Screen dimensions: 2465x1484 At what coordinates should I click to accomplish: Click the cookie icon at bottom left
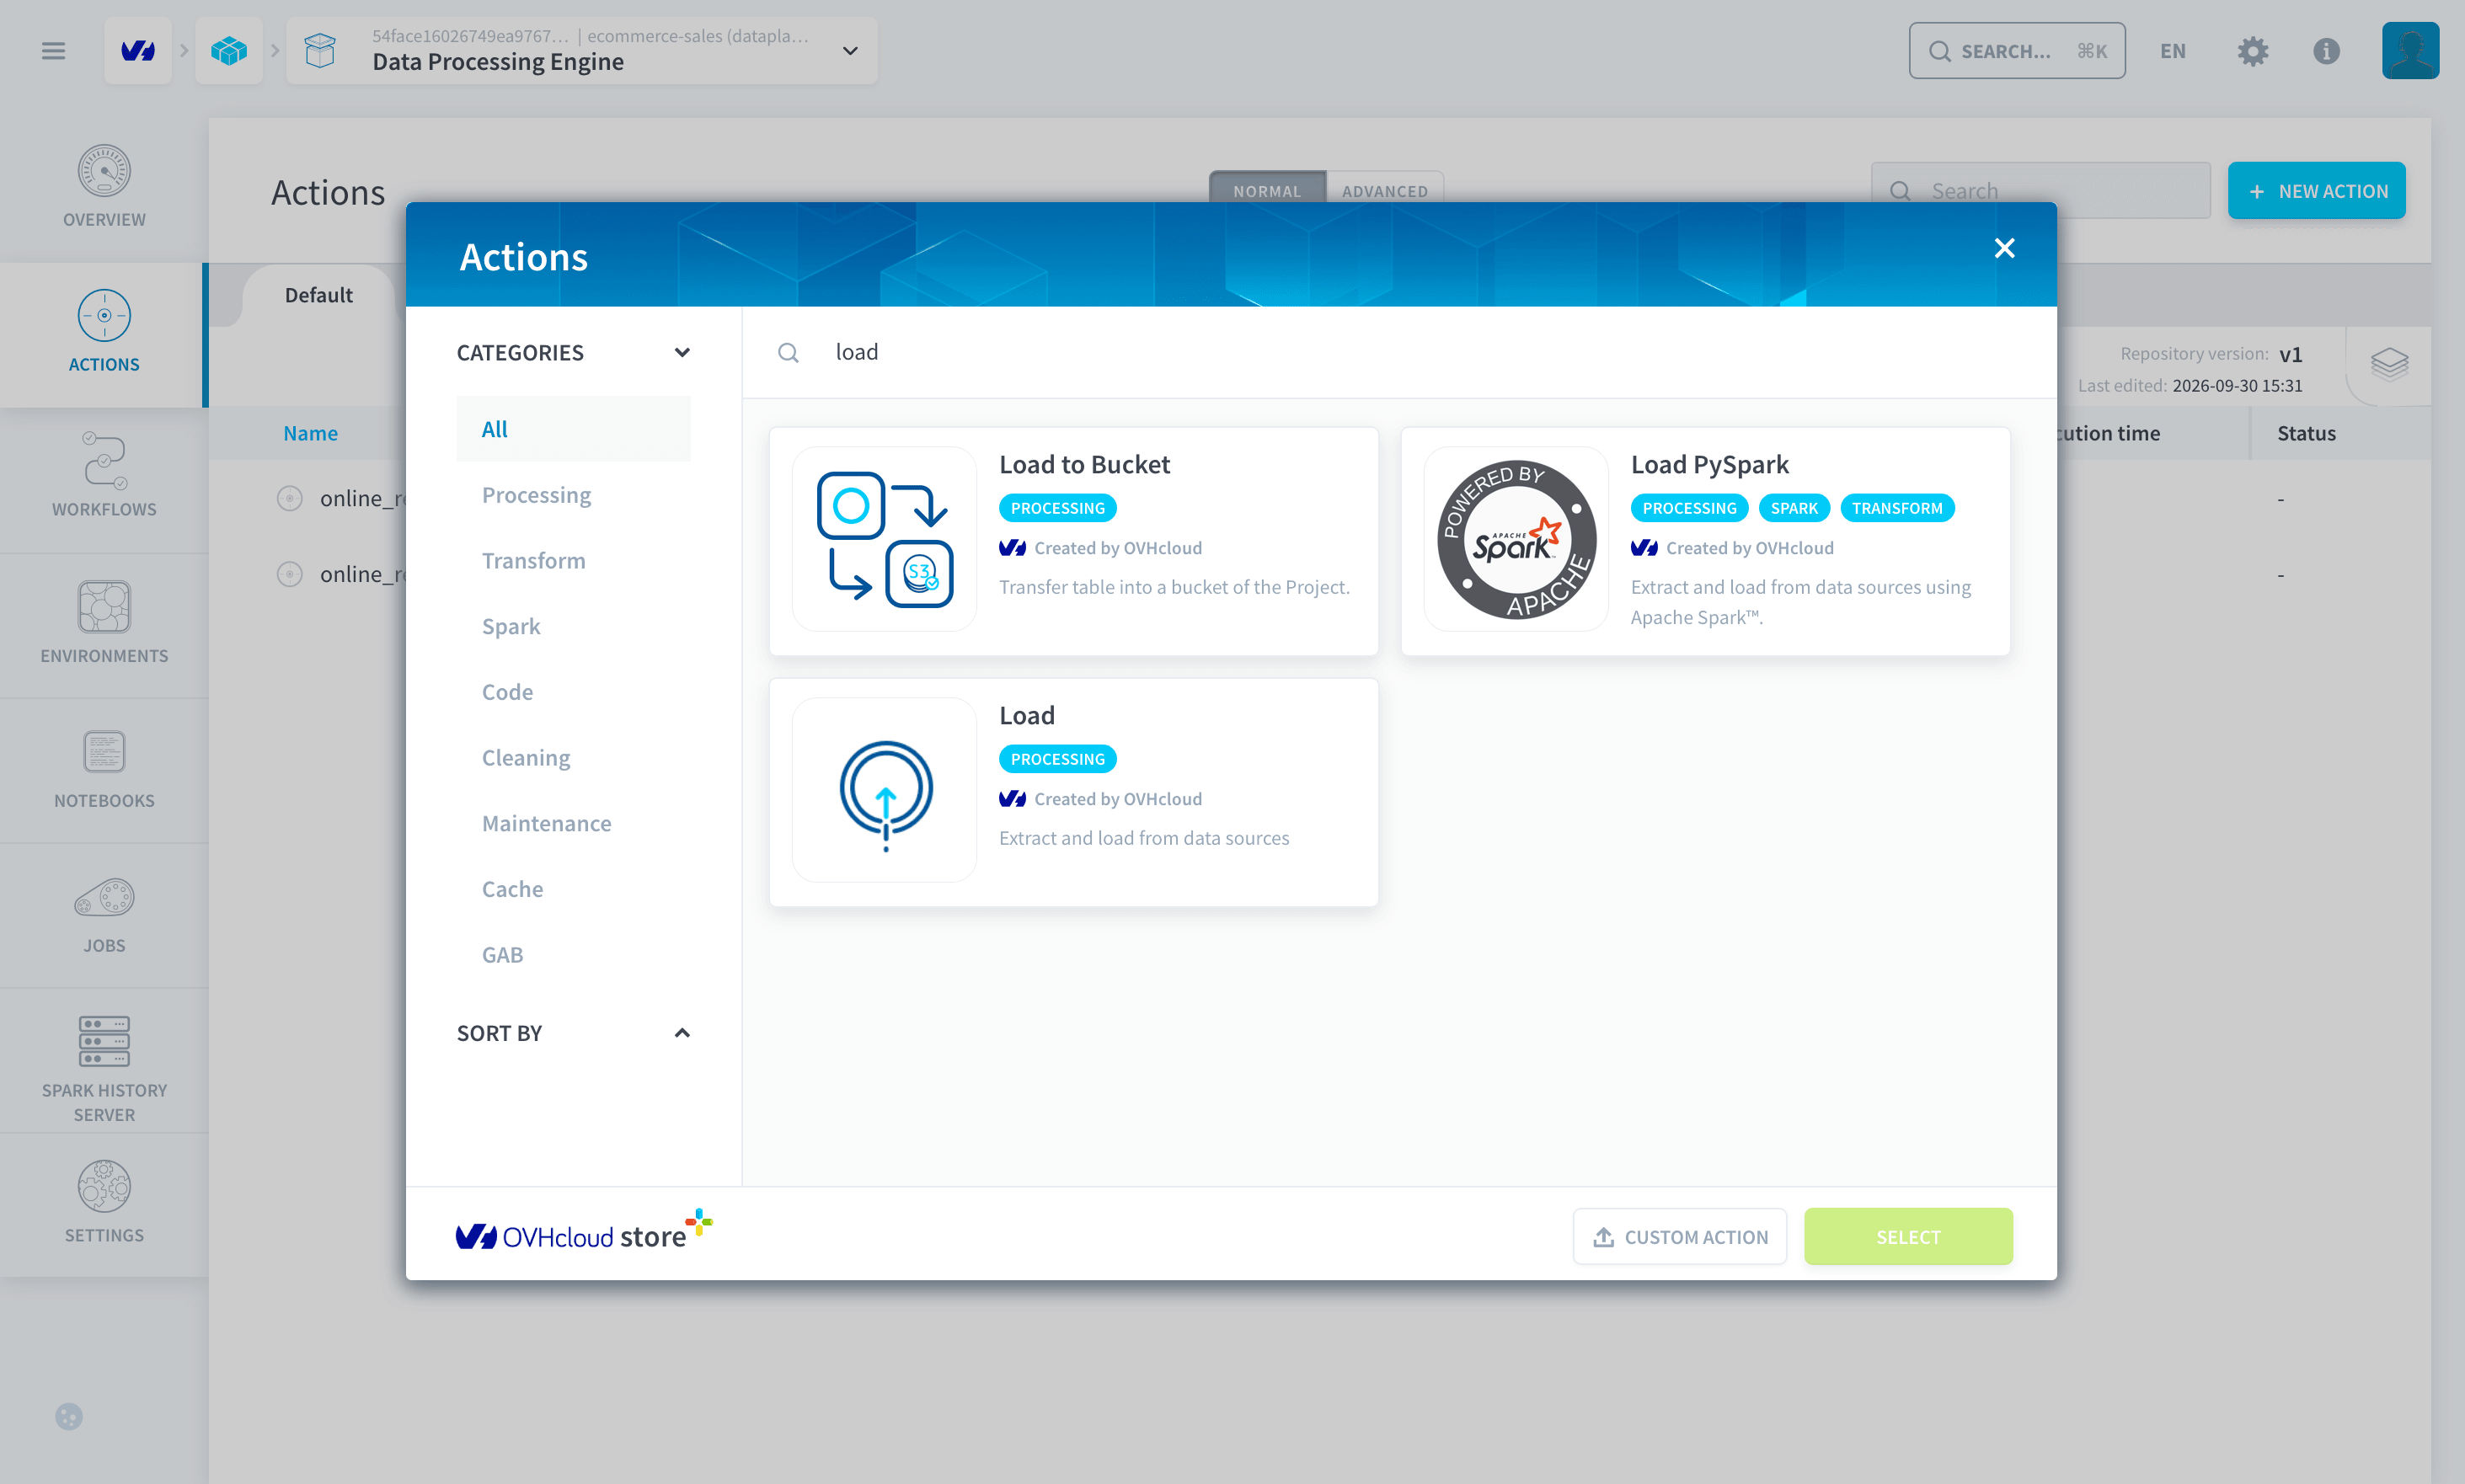69,1417
